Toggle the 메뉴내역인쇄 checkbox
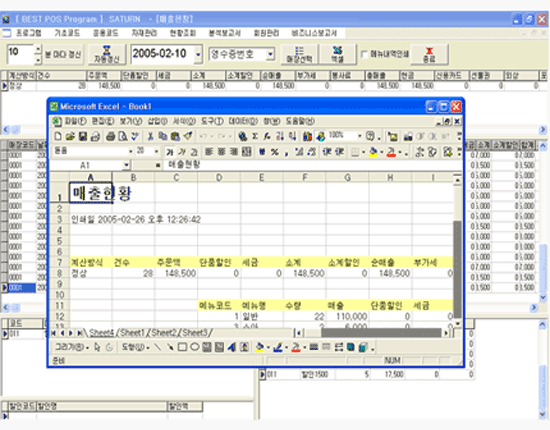The height and width of the screenshot is (430, 550). click(x=364, y=54)
